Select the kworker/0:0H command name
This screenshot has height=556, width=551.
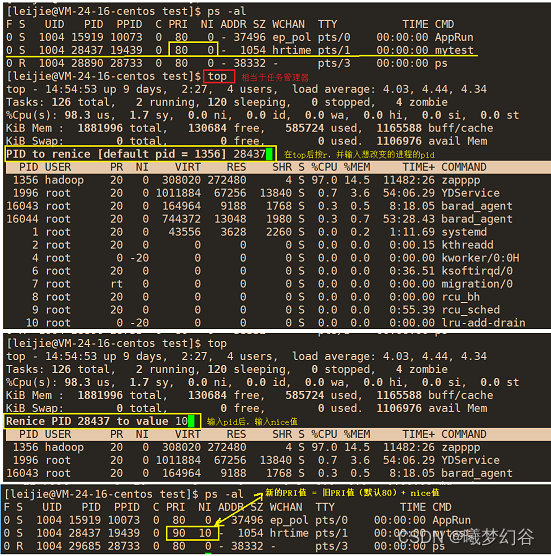pos(480,258)
